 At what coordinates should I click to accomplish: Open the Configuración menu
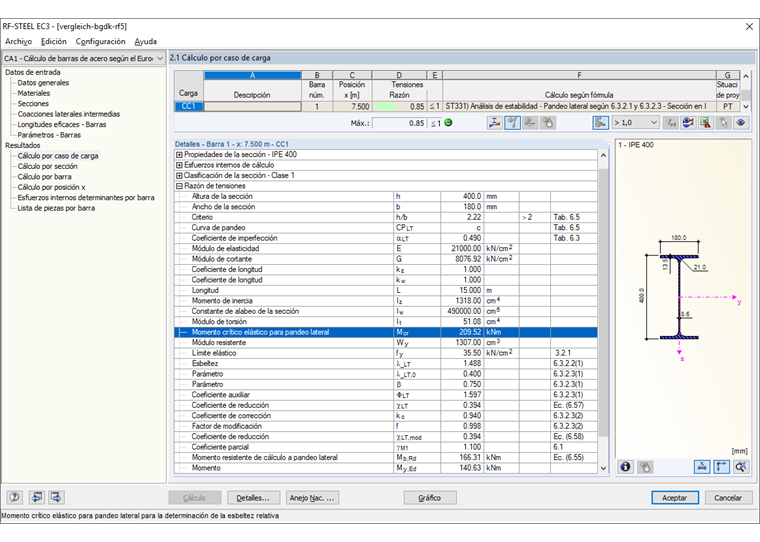[x=100, y=42]
